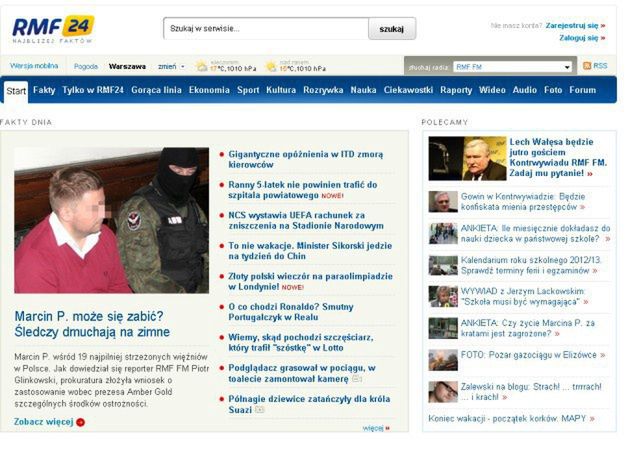Open the Raporty section
The width and height of the screenshot is (630, 450).
tap(456, 90)
